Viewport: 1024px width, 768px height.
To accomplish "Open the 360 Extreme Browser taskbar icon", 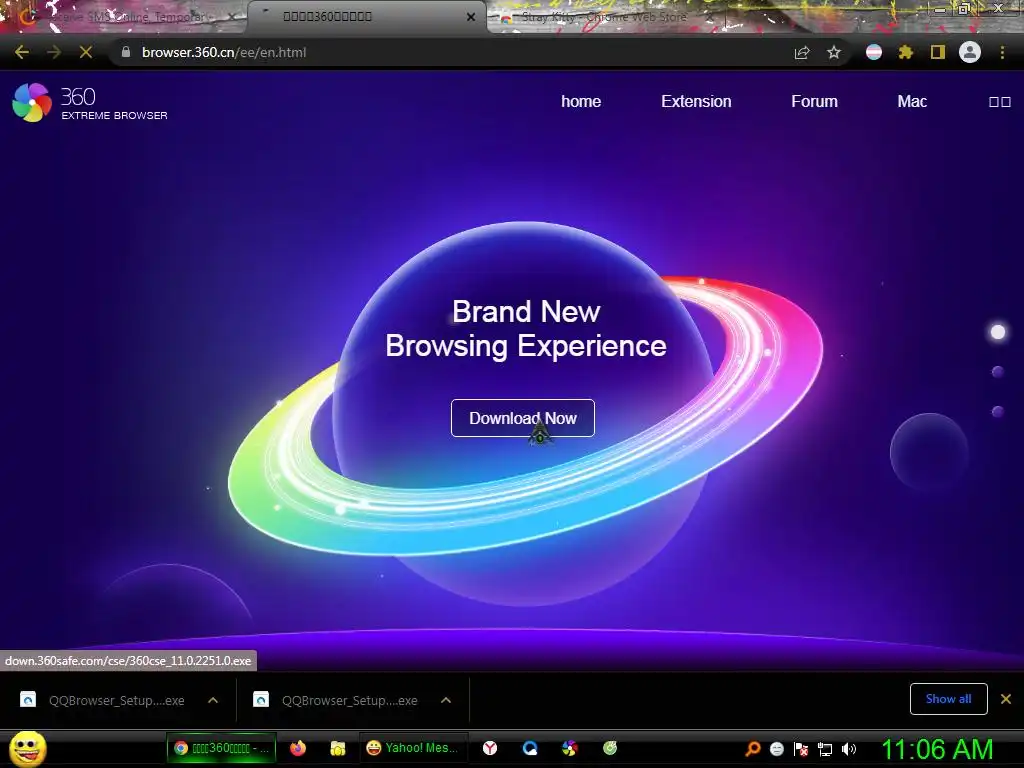I will [569, 748].
